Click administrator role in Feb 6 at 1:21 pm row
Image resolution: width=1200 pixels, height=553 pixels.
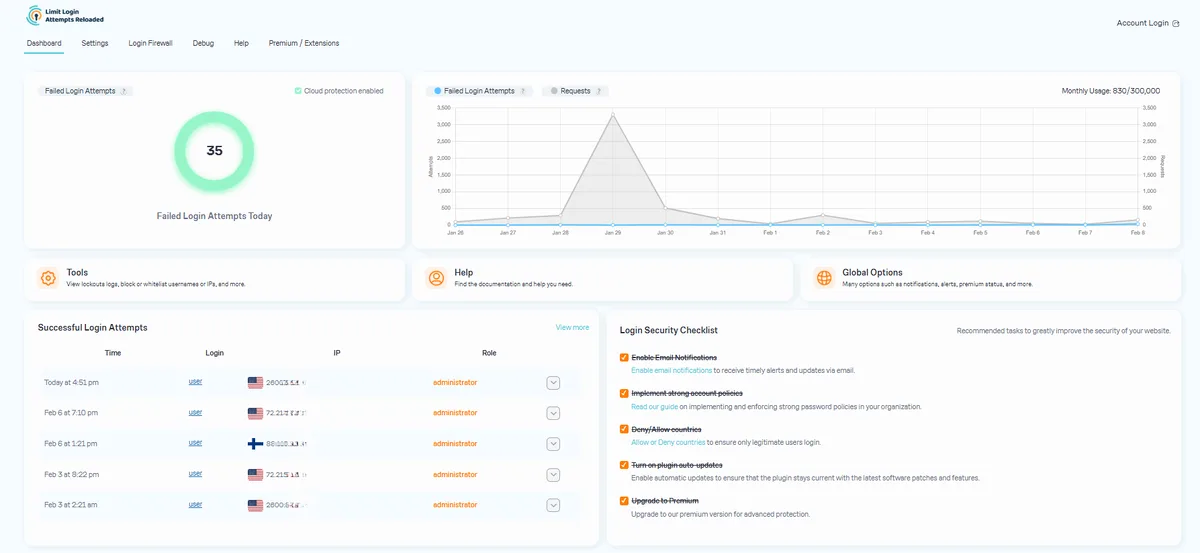(455, 443)
